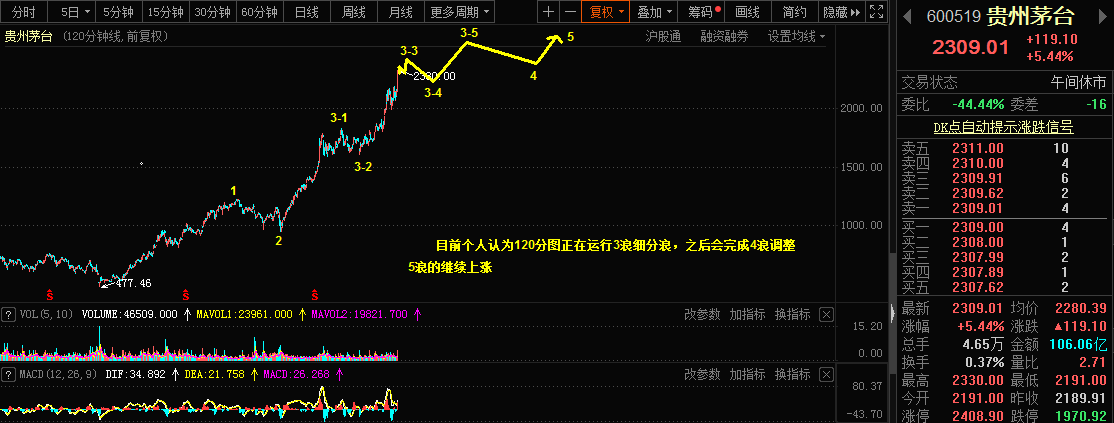Switch to the 周线 weekly chart tab
The image size is (1114, 423).
354,11
